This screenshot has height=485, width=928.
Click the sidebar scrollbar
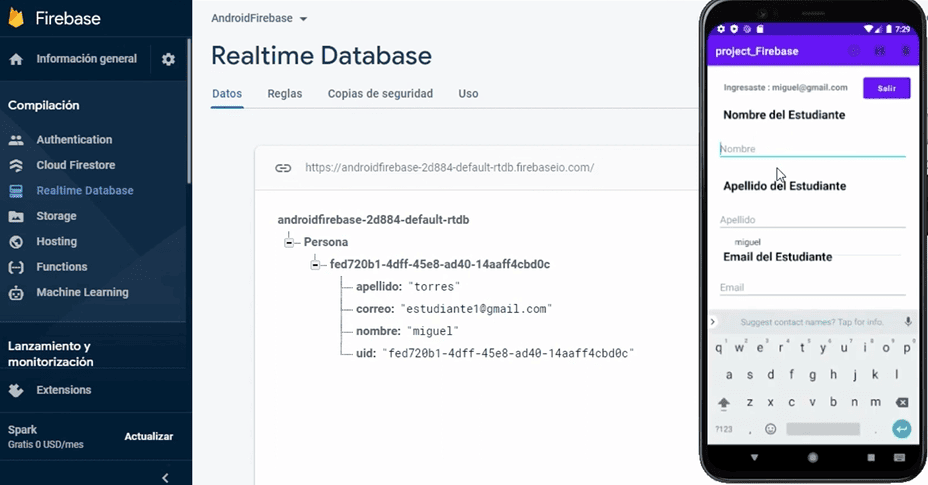(x=189, y=111)
